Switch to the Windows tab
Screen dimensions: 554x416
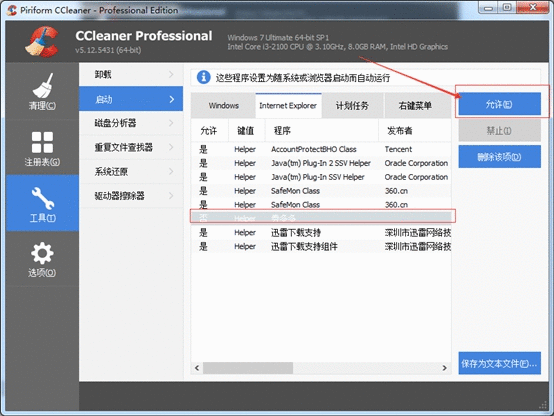tap(223, 106)
